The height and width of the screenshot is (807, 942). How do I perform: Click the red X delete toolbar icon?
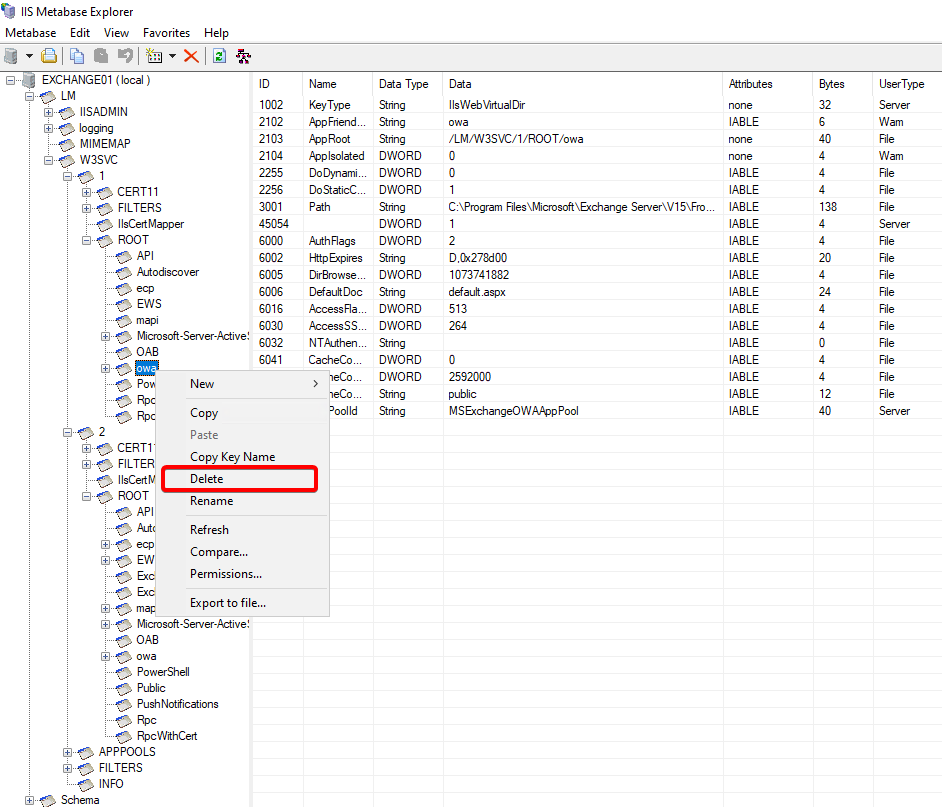pyautogui.click(x=190, y=56)
